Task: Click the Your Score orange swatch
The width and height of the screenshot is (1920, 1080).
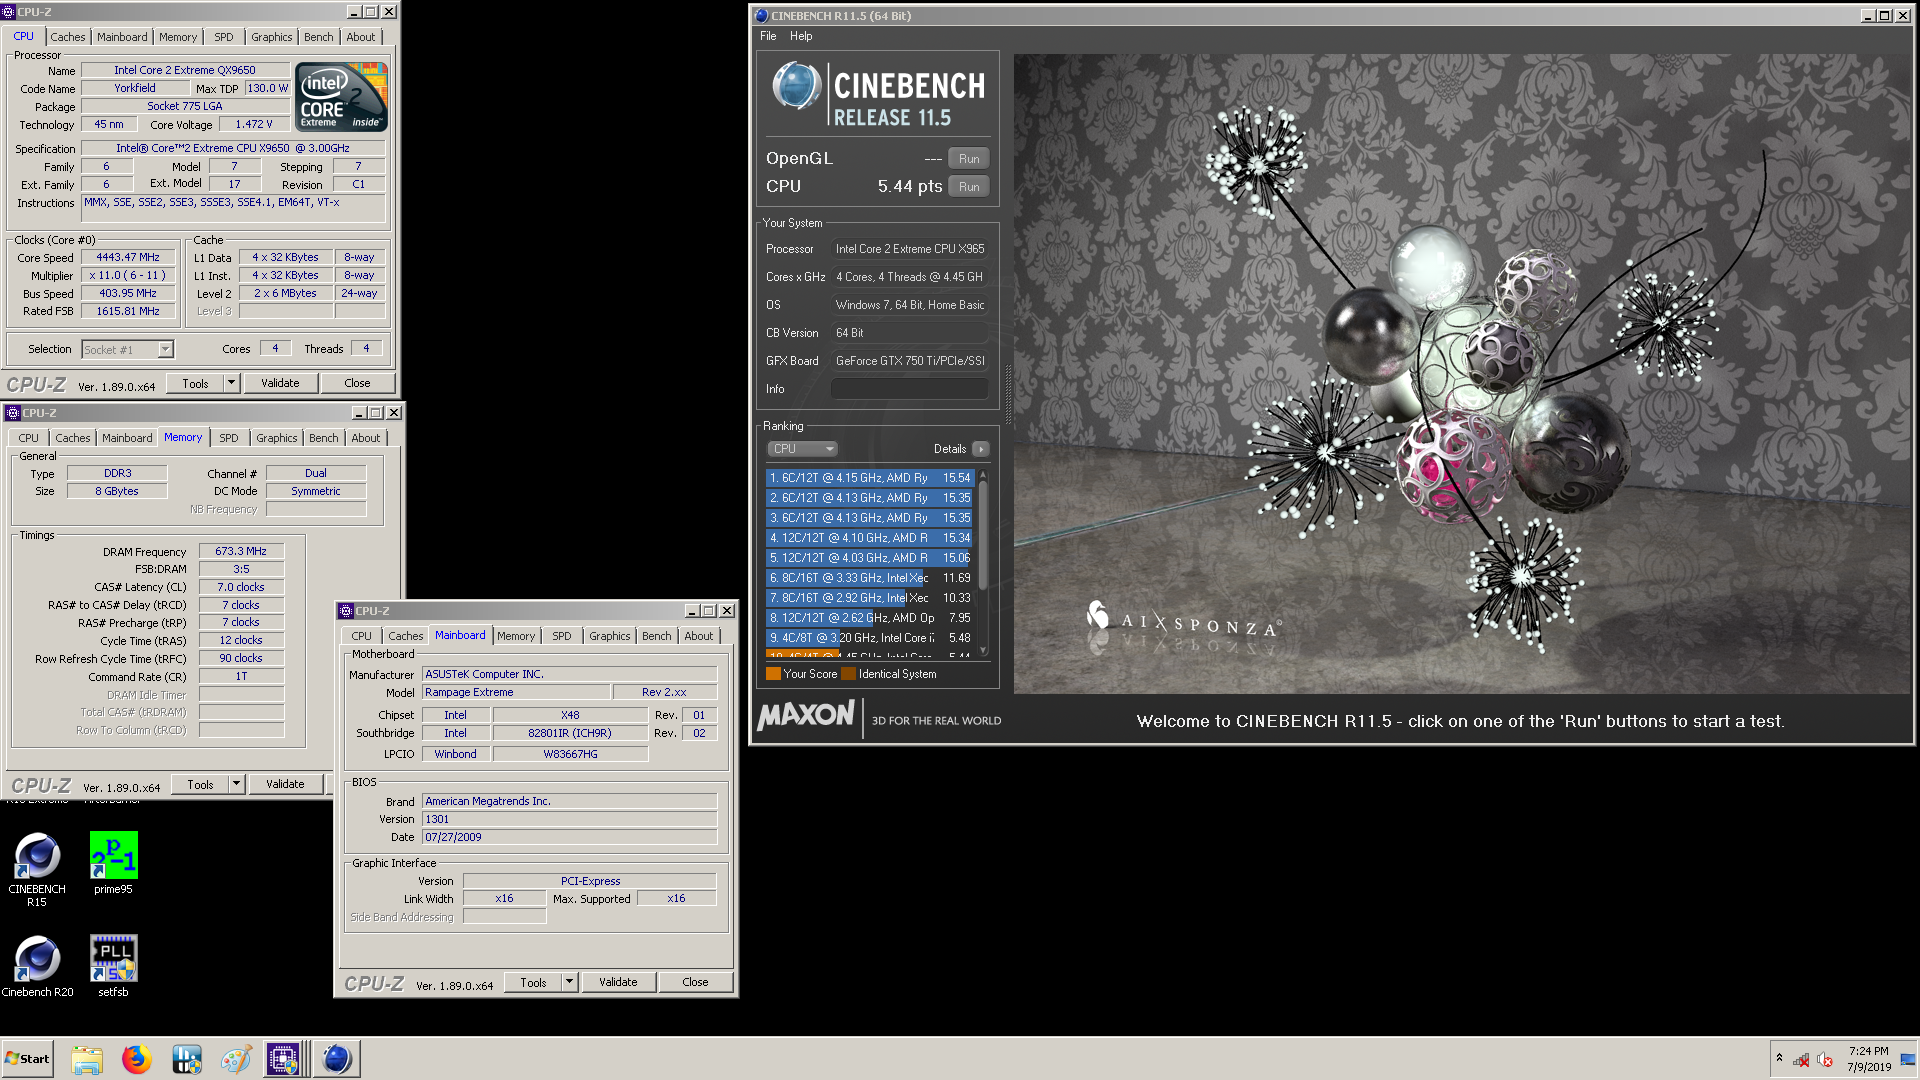Action: pyautogui.click(x=773, y=674)
